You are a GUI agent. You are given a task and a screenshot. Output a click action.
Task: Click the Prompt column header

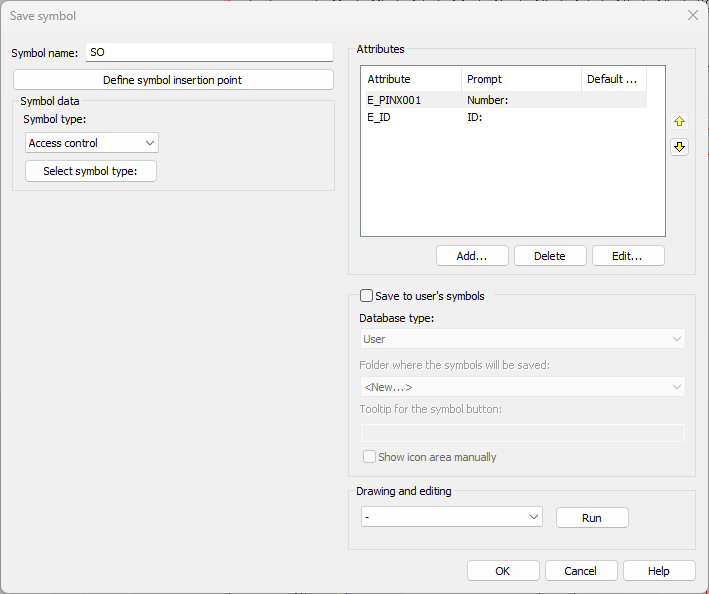521,79
